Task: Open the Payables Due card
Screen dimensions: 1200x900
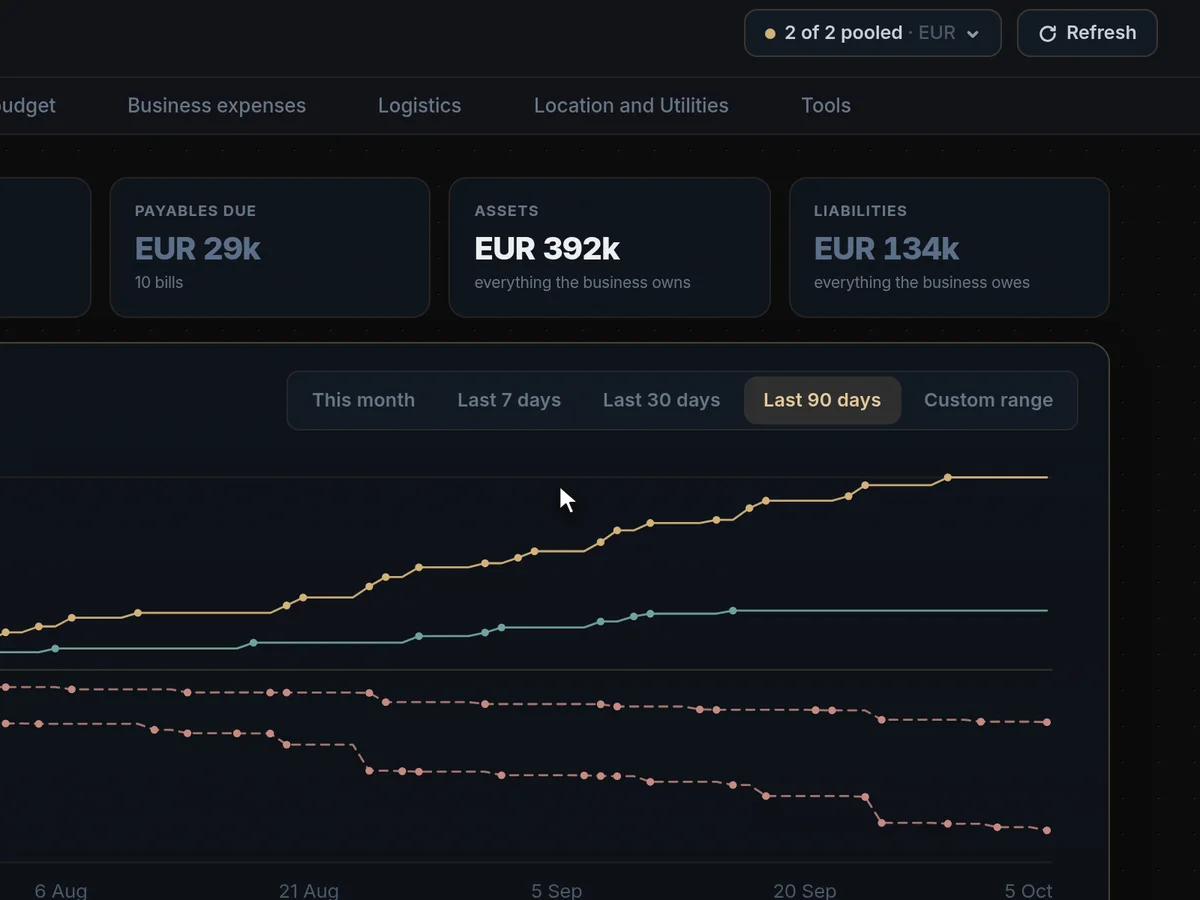Action: click(270, 248)
